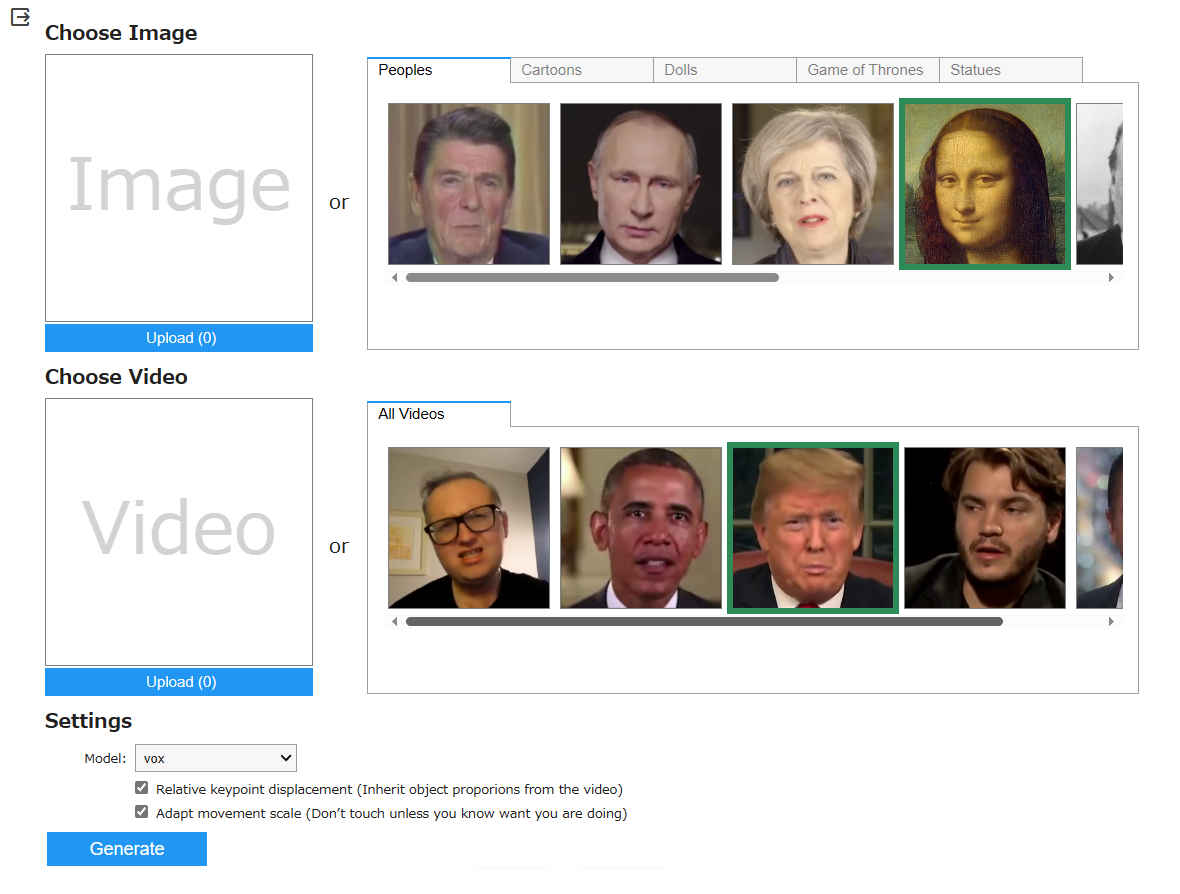The height and width of the screenshot is (894, 1180).
Task: Toggle Relative keypoint displacement checkbox
Action: pos(141,788)
